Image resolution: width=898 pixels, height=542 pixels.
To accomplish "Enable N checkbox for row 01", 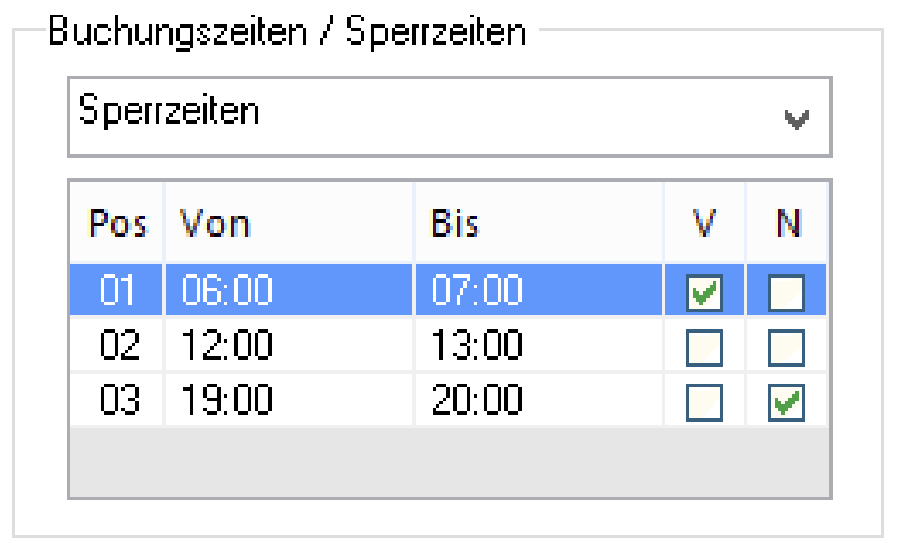I will coord(786,293).
